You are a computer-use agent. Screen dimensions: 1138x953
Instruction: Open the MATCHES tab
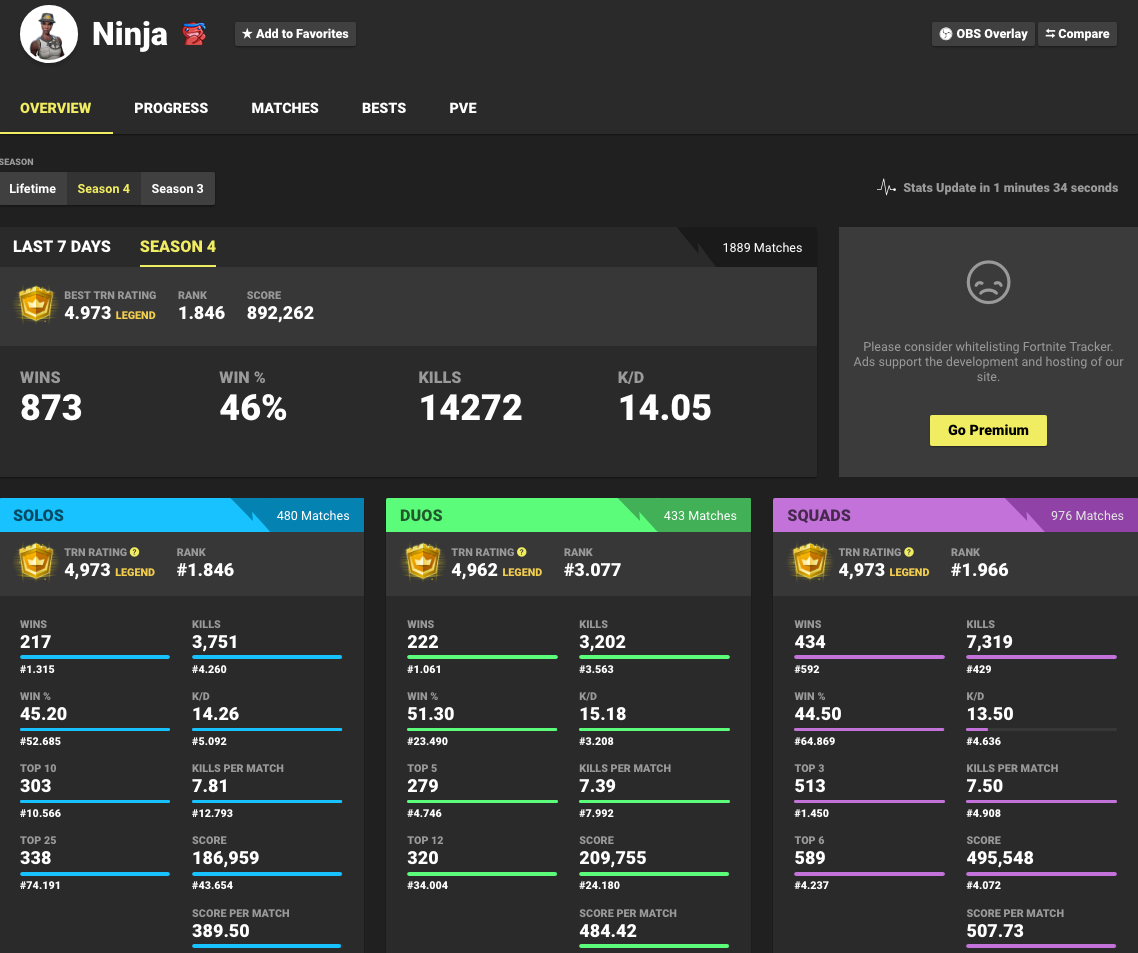tap(284, 108)
